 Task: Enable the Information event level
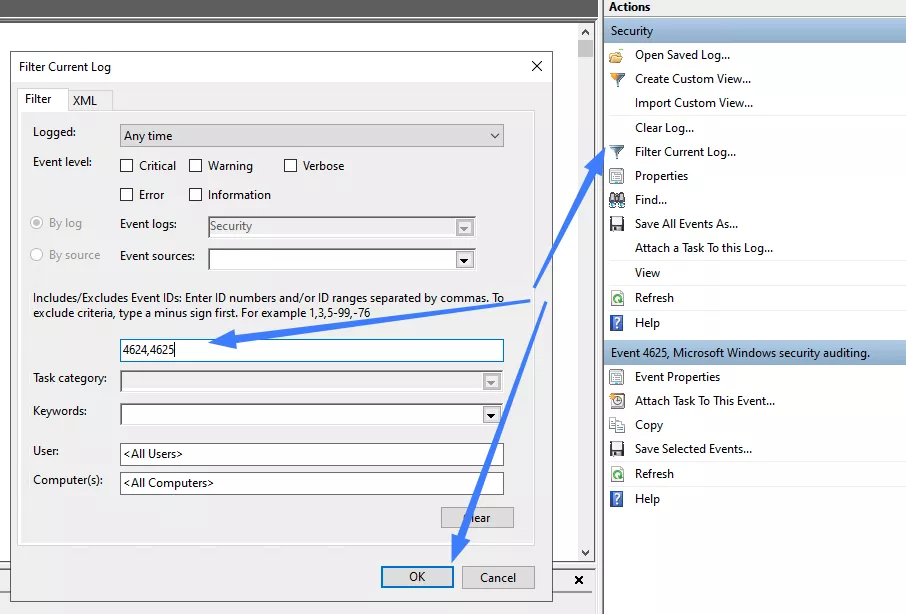point(195,195)
